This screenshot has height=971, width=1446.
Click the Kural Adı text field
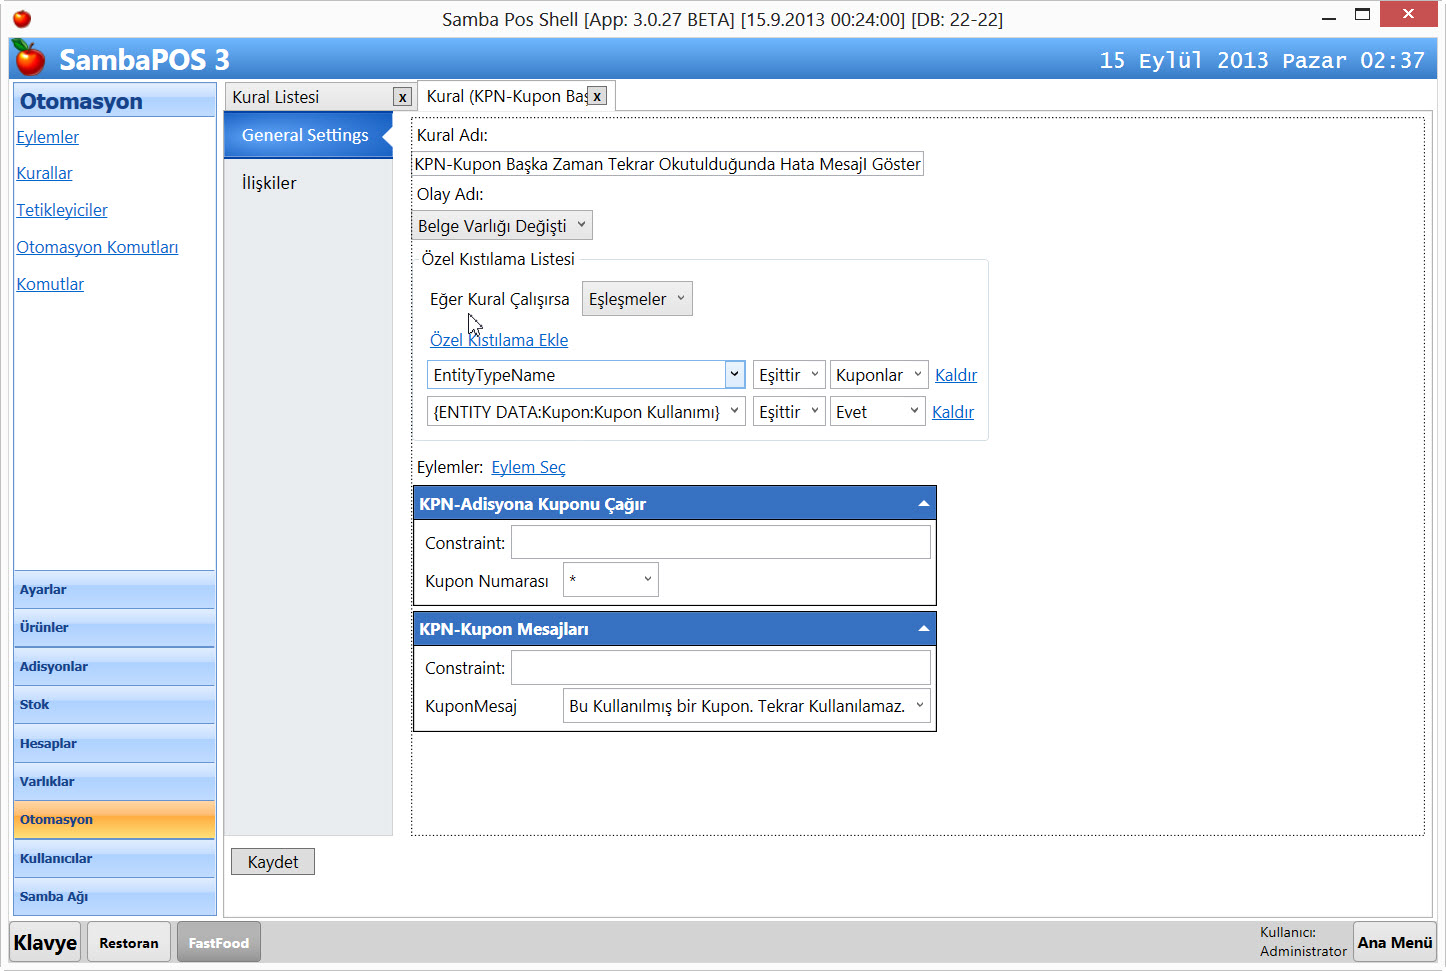(x=667, y=164)
